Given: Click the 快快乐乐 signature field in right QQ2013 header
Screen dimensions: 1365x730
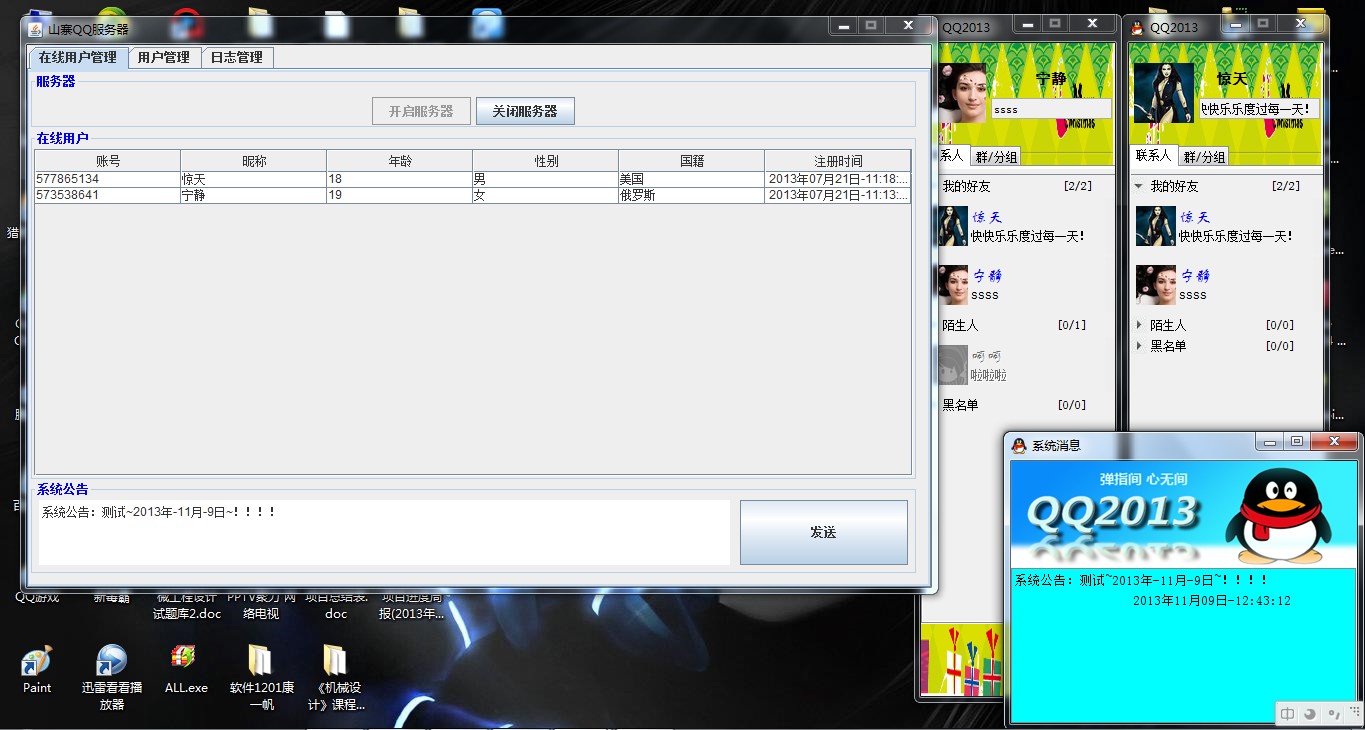Looking at the screenshot, I should [x=1260, y=109].
